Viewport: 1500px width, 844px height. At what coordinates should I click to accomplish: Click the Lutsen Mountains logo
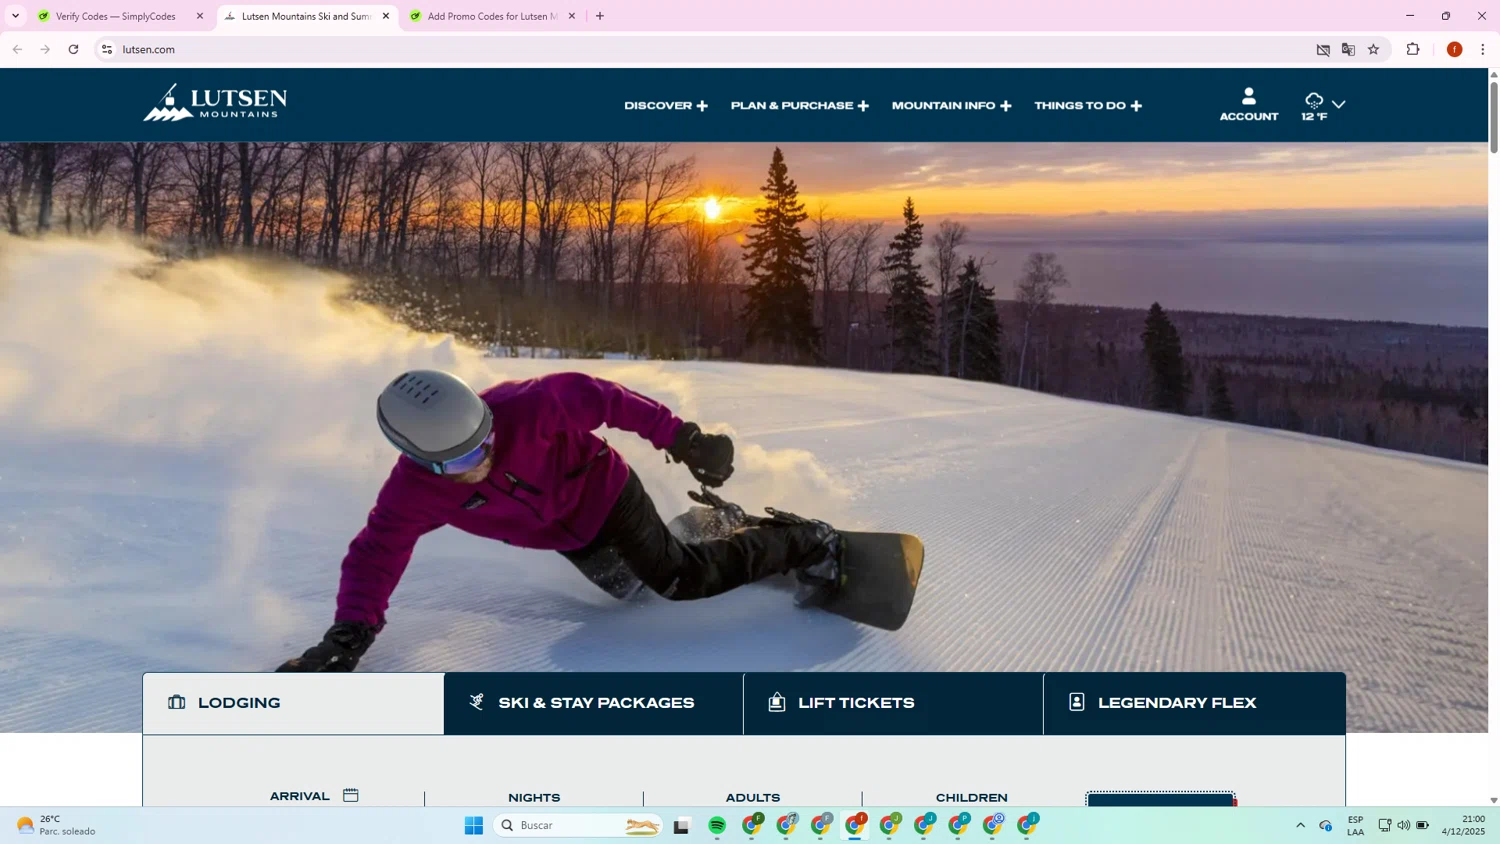[215, 103]
